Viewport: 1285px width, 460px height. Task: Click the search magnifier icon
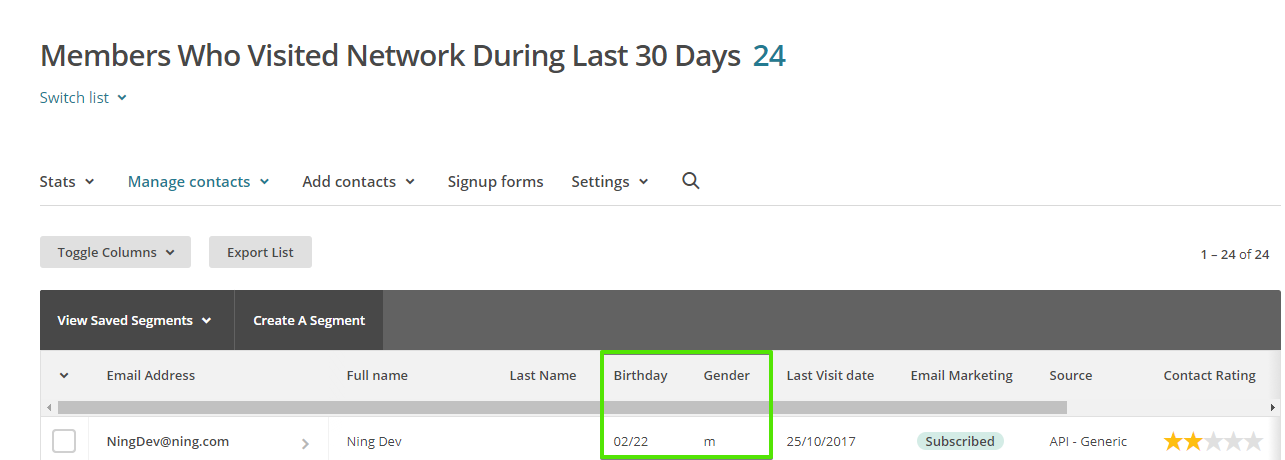(x=690, y=181)
